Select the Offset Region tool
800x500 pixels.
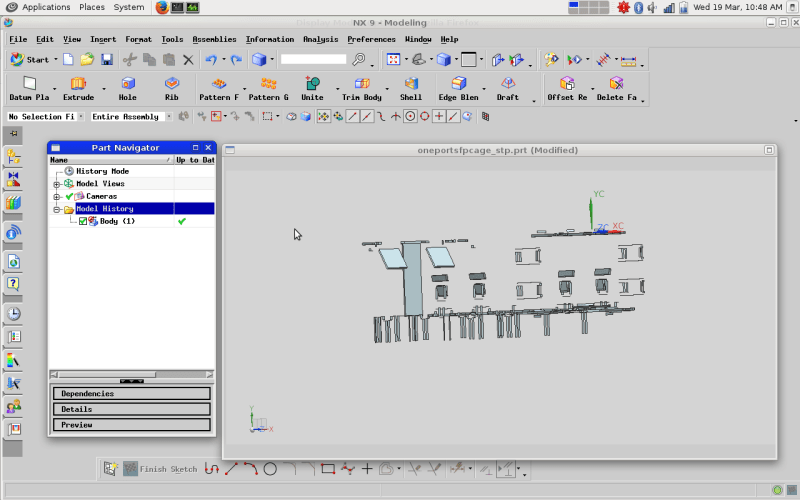567,88
